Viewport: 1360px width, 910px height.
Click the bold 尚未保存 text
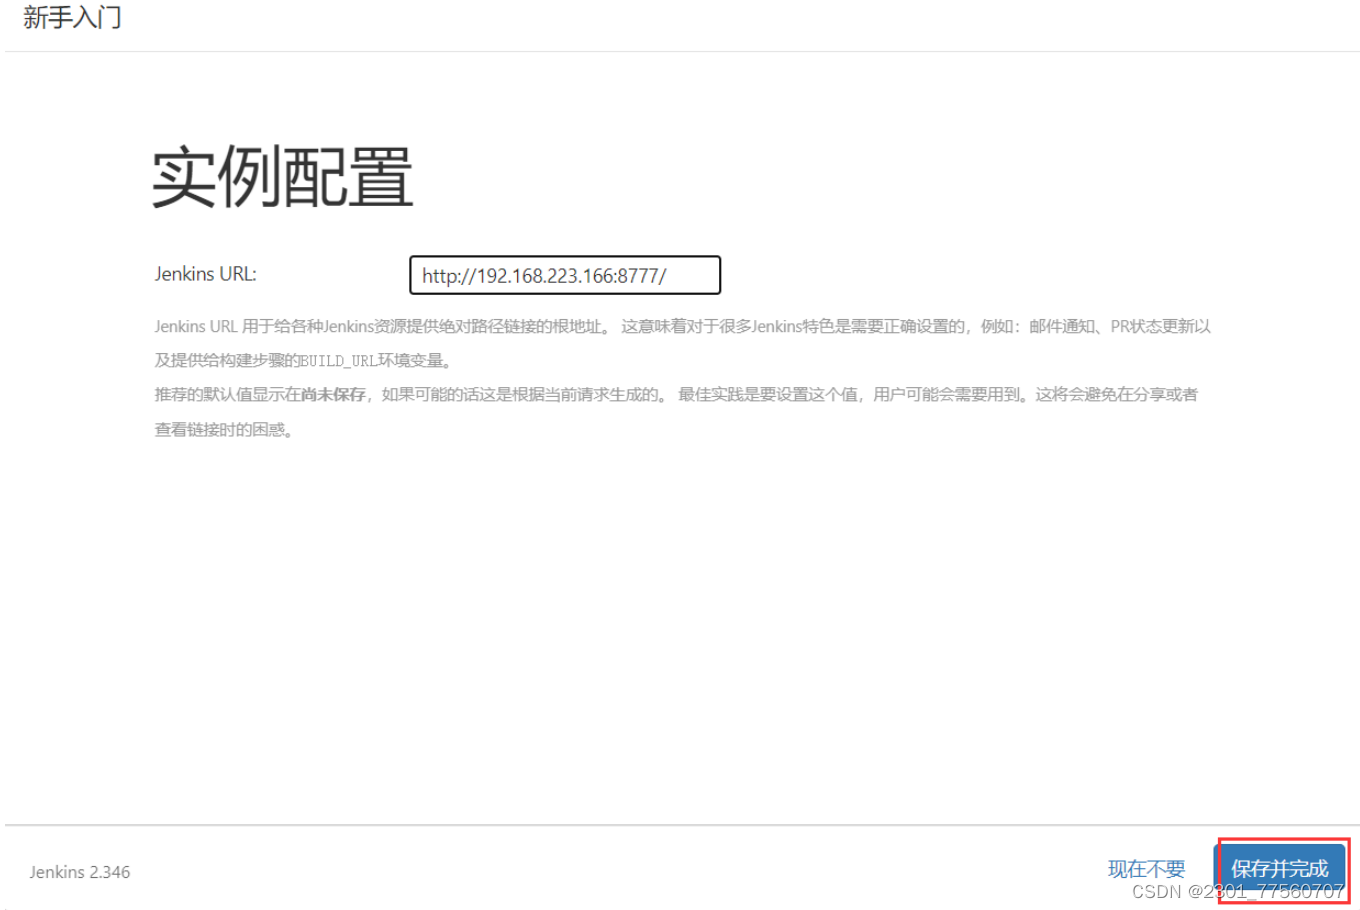pos(333,394)
